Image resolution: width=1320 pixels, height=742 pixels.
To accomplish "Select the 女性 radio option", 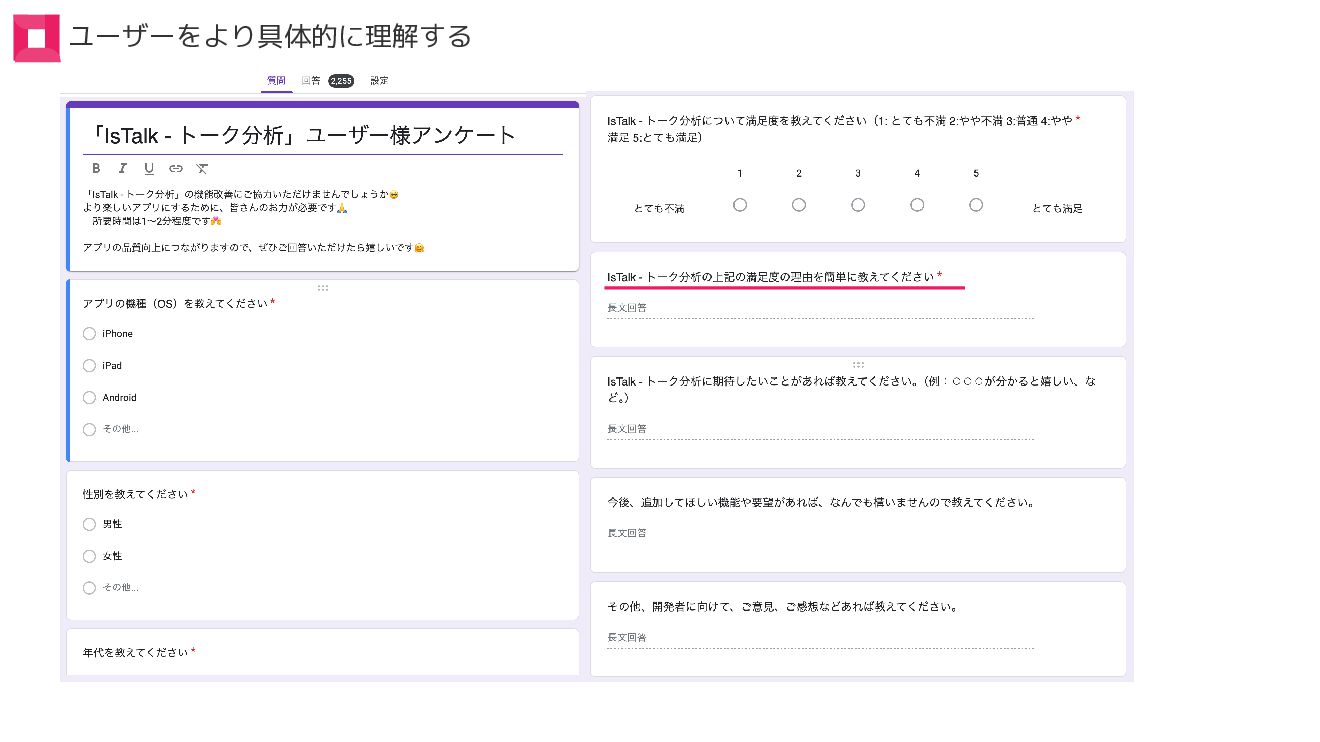I will [90, 556].
